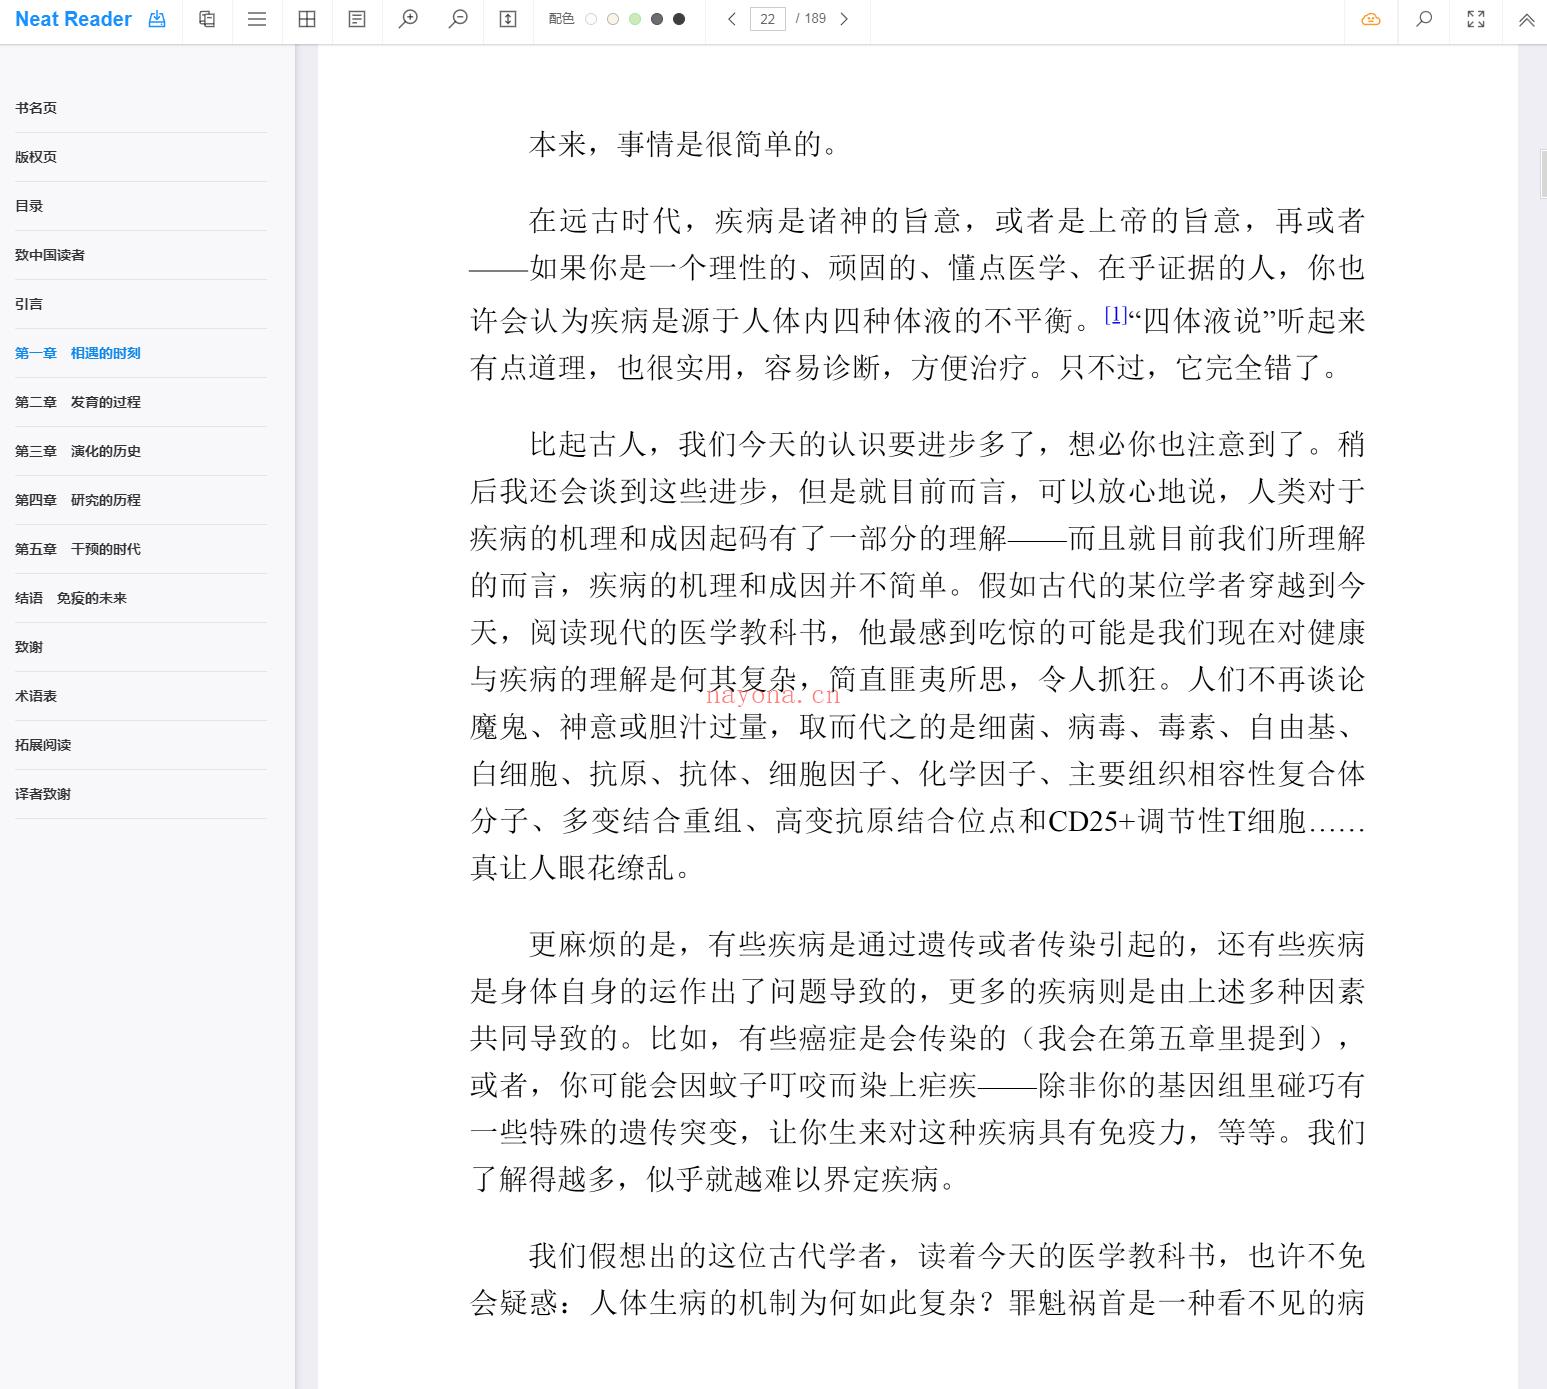Select 第三章 演化的历史 in contents
This screenshot has width=1547, height=1389.
click(141, 451)
